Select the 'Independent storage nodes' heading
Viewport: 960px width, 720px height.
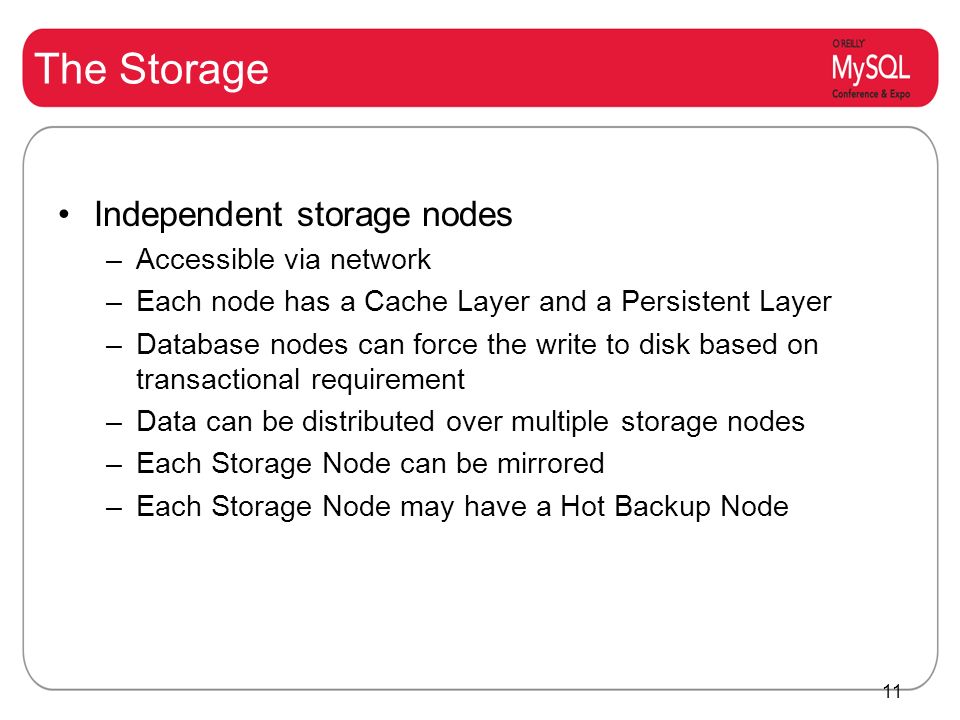(x=303, y=215)
